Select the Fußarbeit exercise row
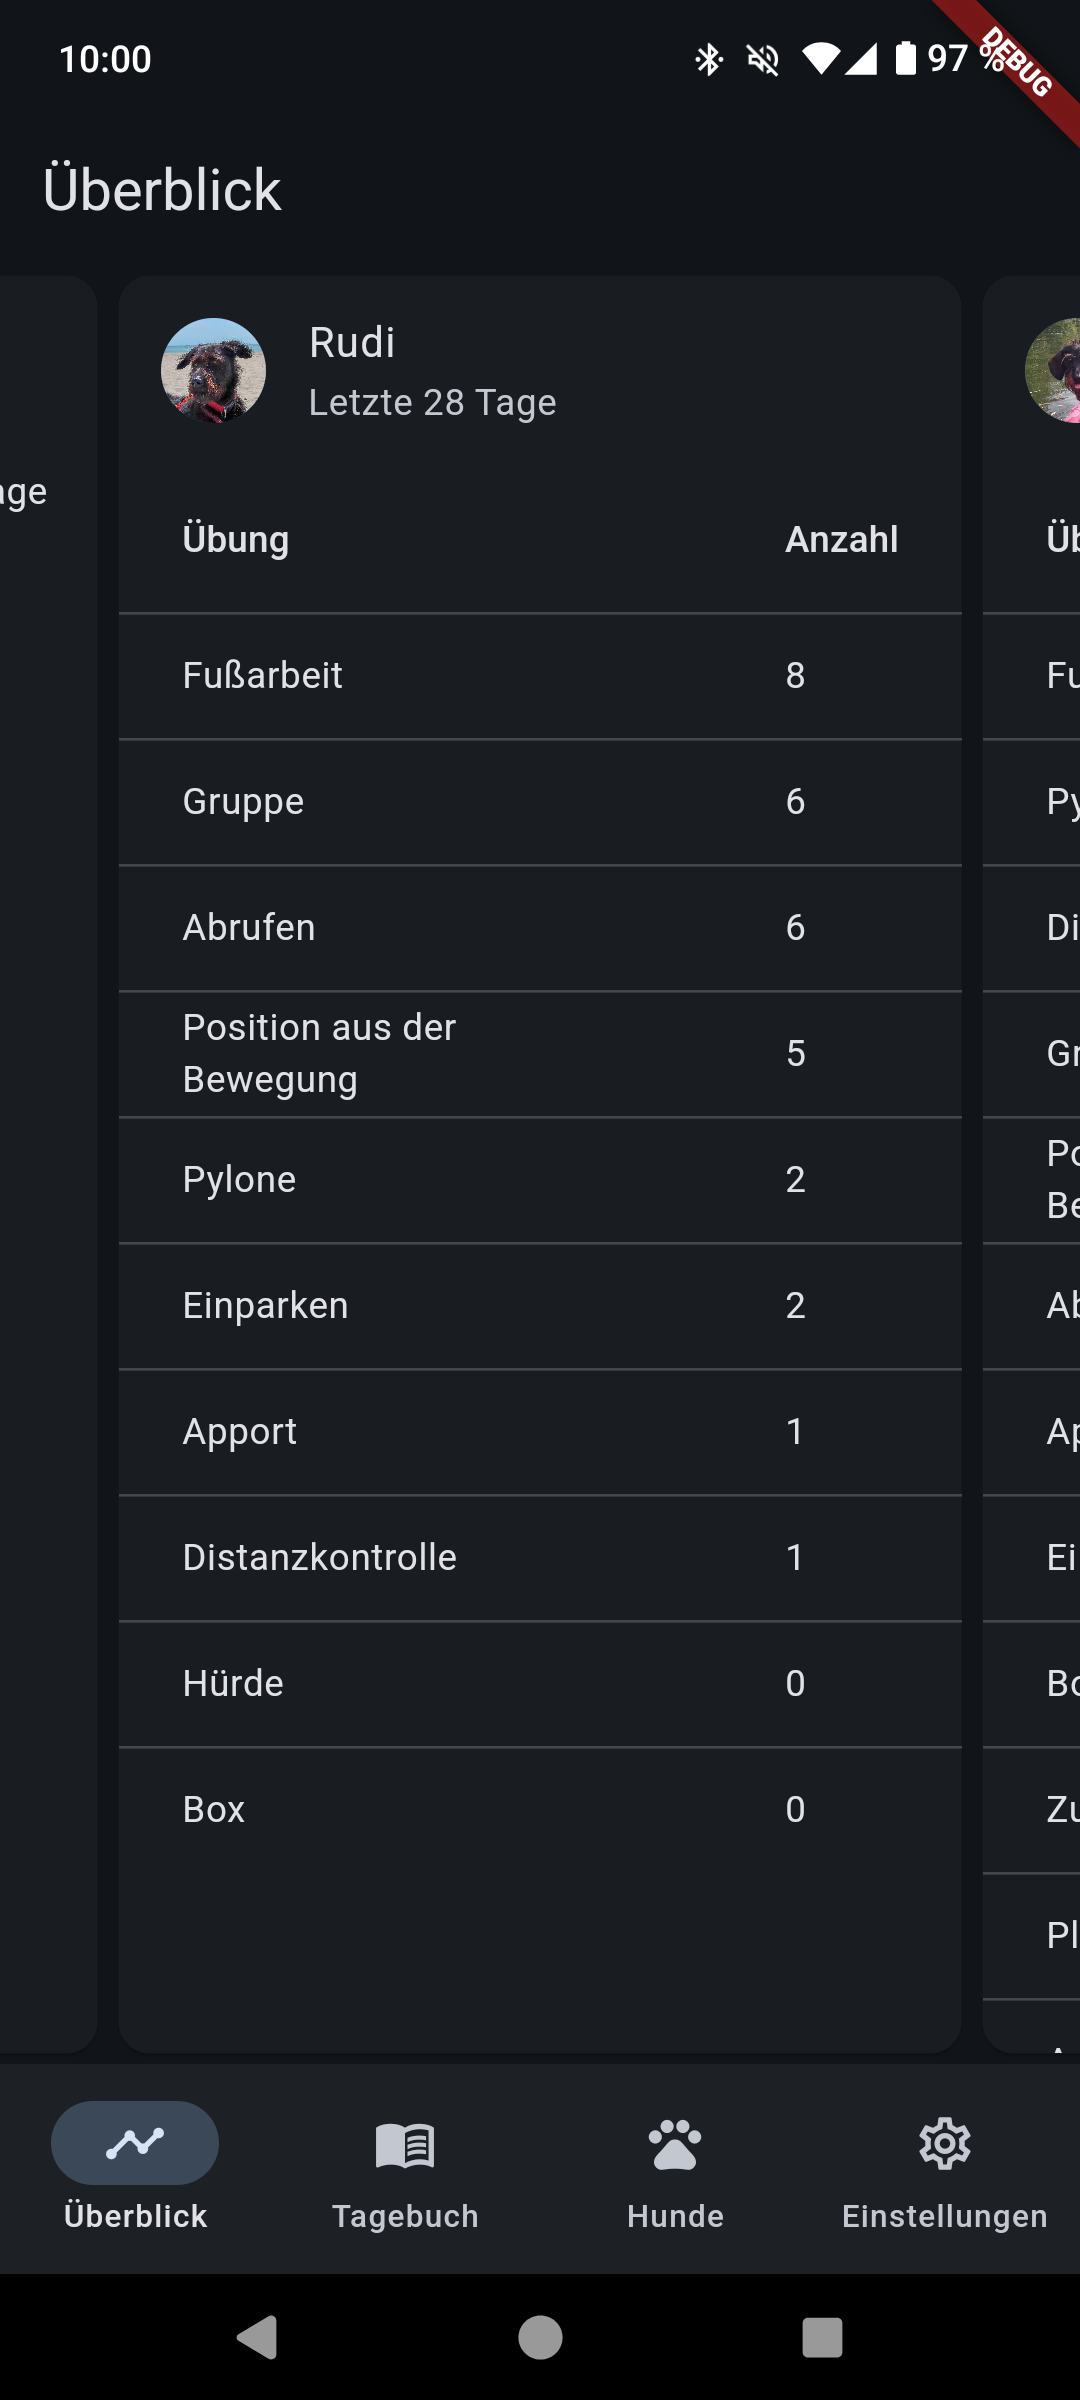 pyautogui.click(x=540, y=676)
